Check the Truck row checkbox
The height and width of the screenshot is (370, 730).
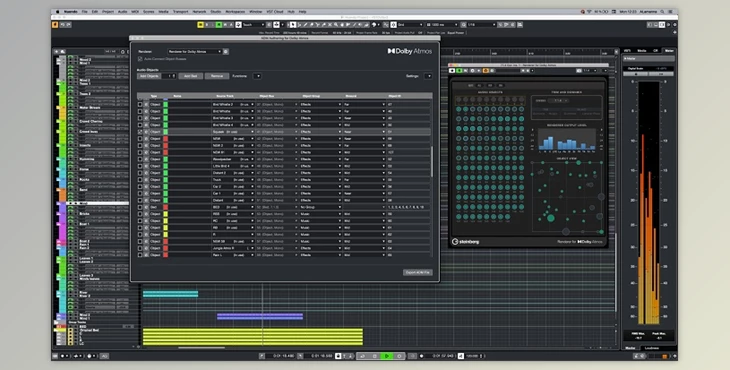pyautogui.click(x=140, y=180)
